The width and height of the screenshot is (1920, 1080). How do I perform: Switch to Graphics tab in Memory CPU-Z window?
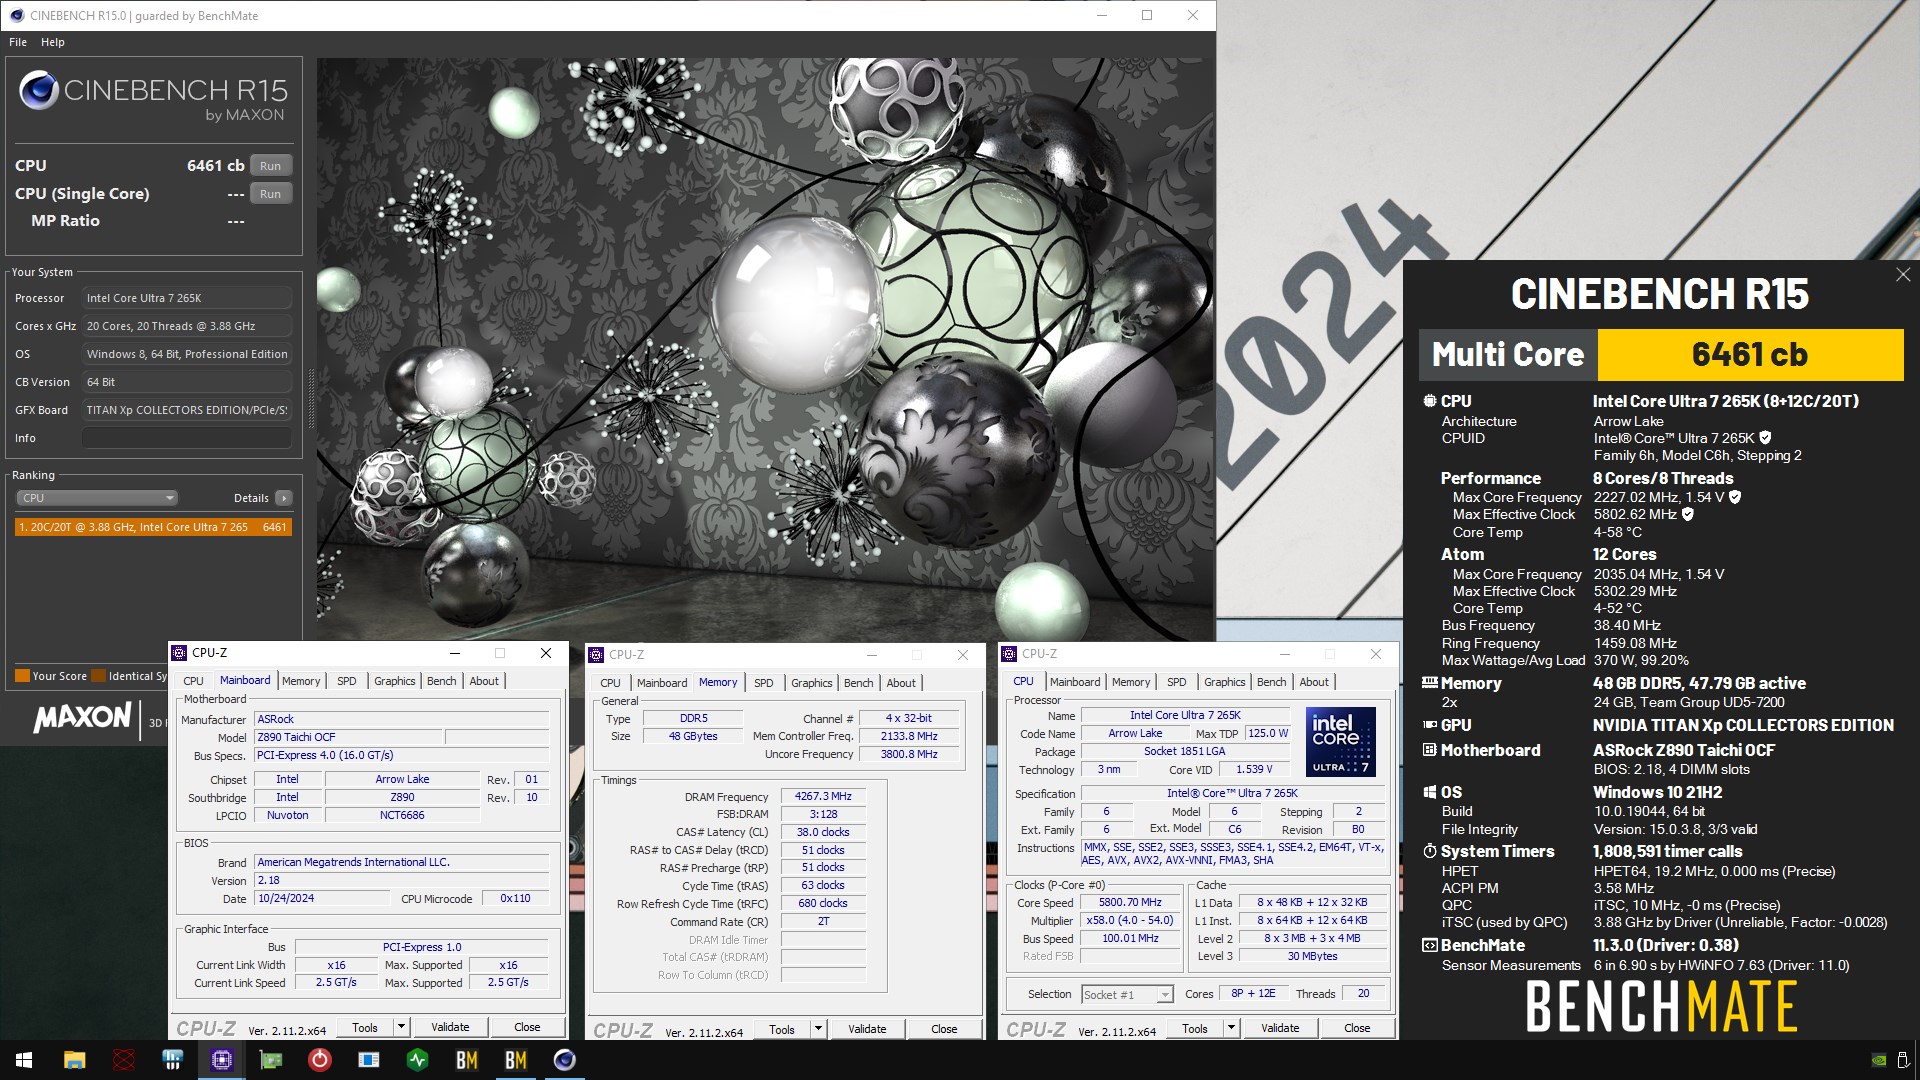coord(812,683)
